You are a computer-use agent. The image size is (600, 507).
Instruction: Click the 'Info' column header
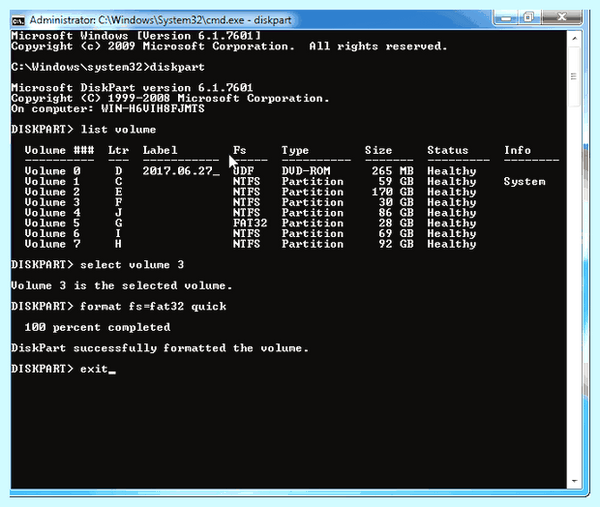pos(517,150)
